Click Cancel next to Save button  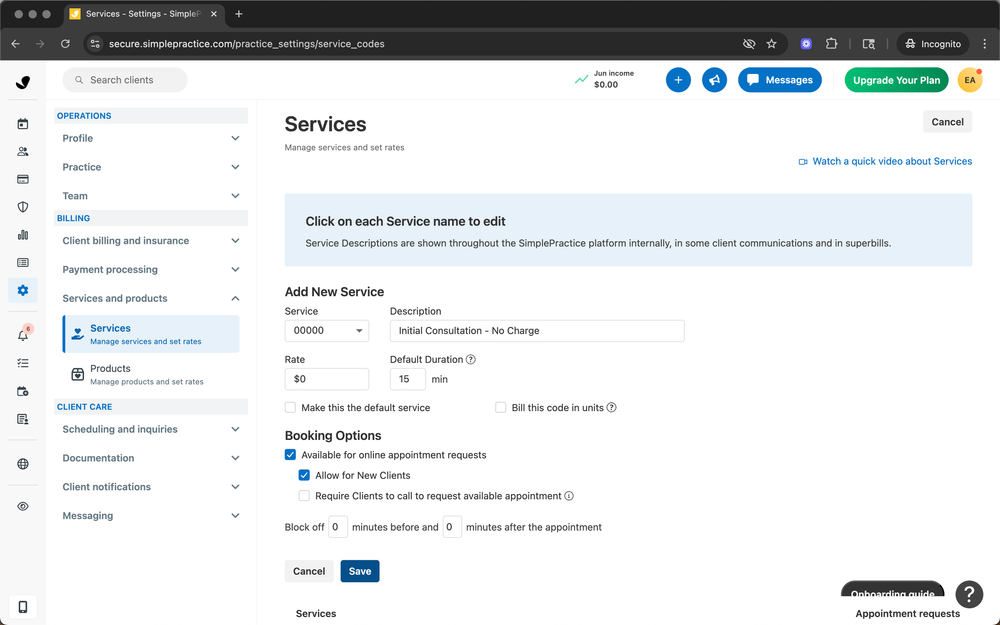[309, 571]
